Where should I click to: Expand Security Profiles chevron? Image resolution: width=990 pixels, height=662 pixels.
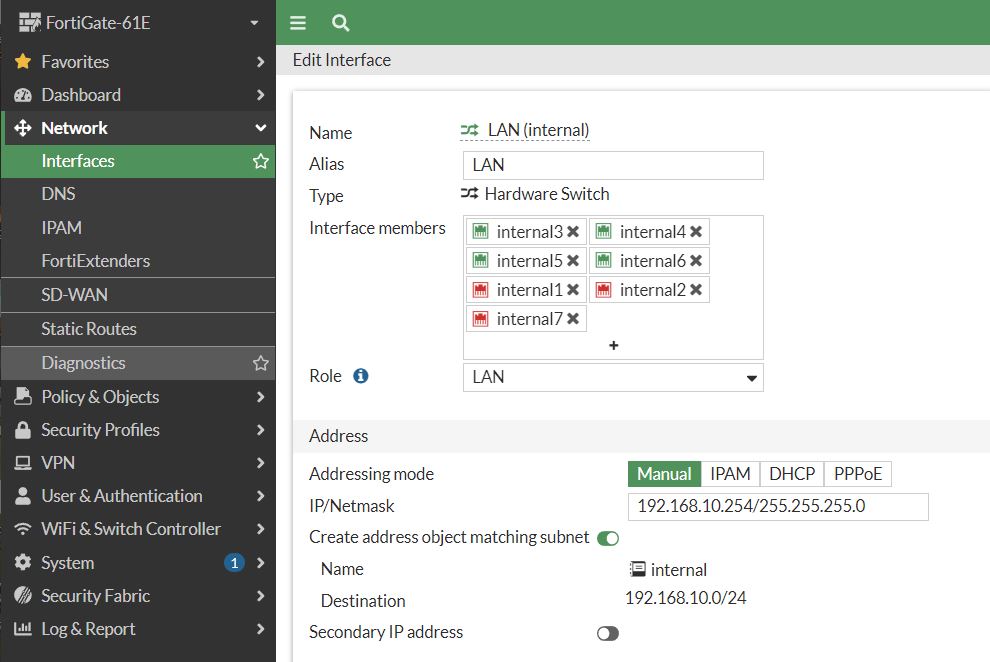tap(260, 430)
